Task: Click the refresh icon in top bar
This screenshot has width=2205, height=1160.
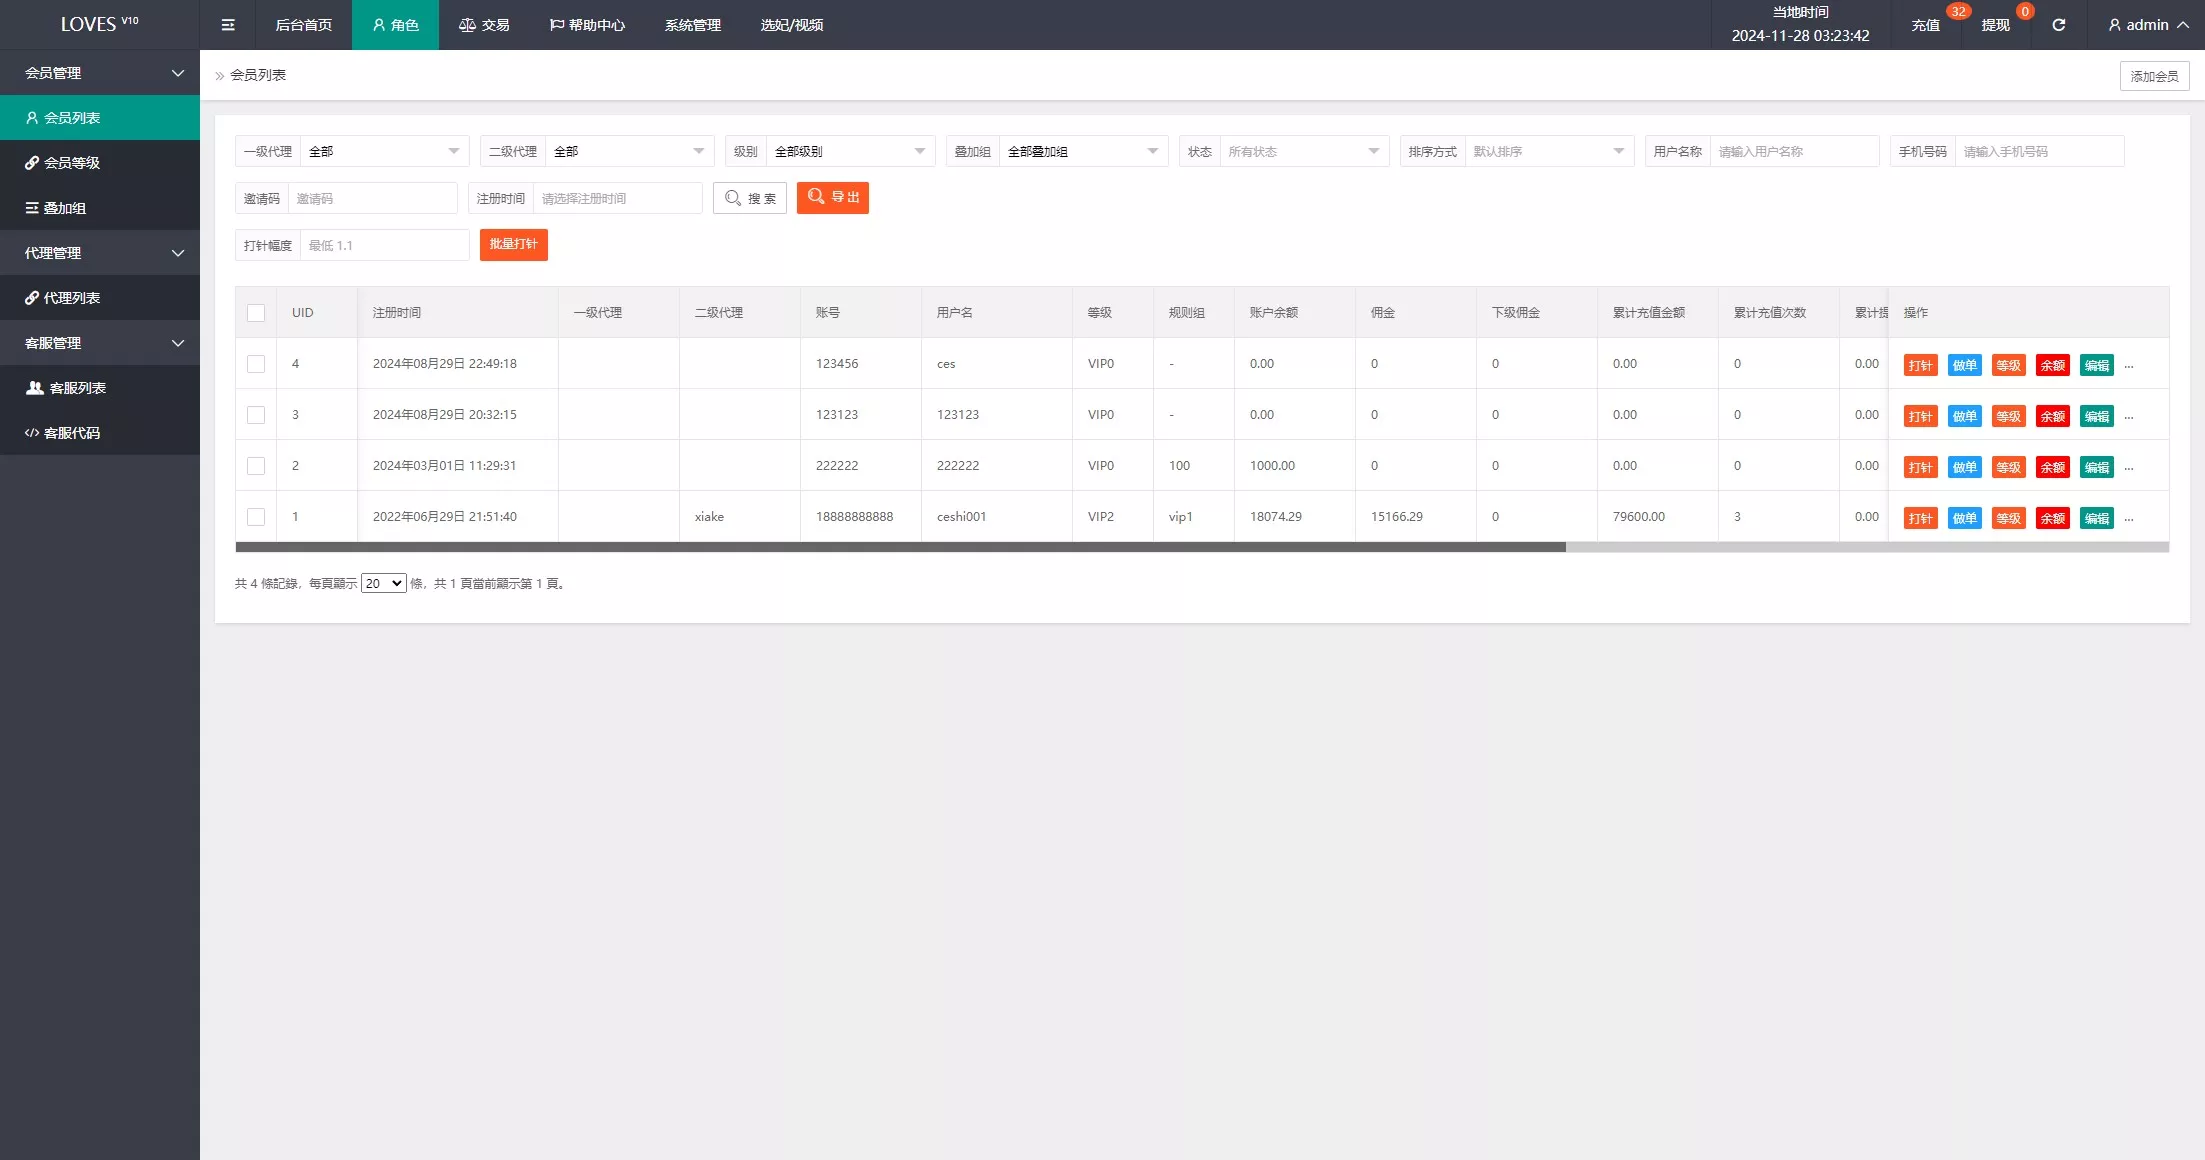Action: [x=2058, y=25]
